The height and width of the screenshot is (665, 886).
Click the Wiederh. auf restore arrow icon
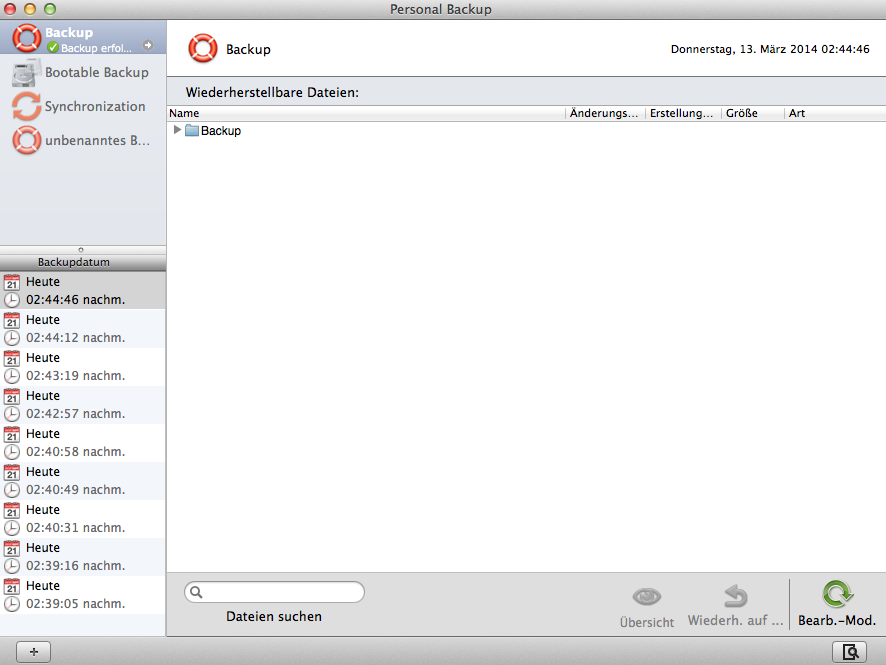(736, 596)
